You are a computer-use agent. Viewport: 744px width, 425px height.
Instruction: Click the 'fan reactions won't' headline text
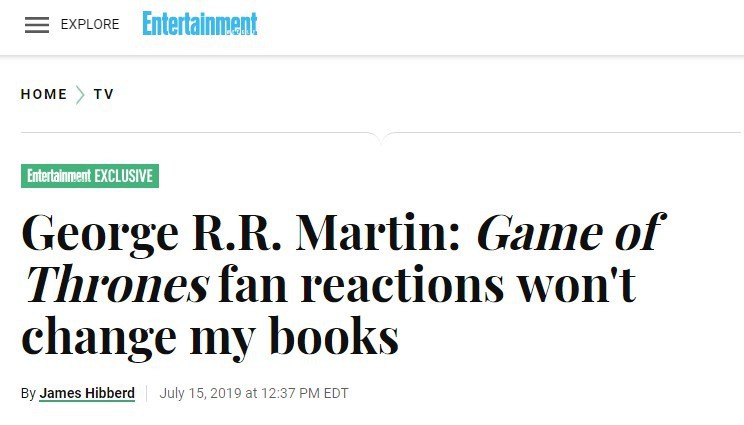[x=427, y=285]
